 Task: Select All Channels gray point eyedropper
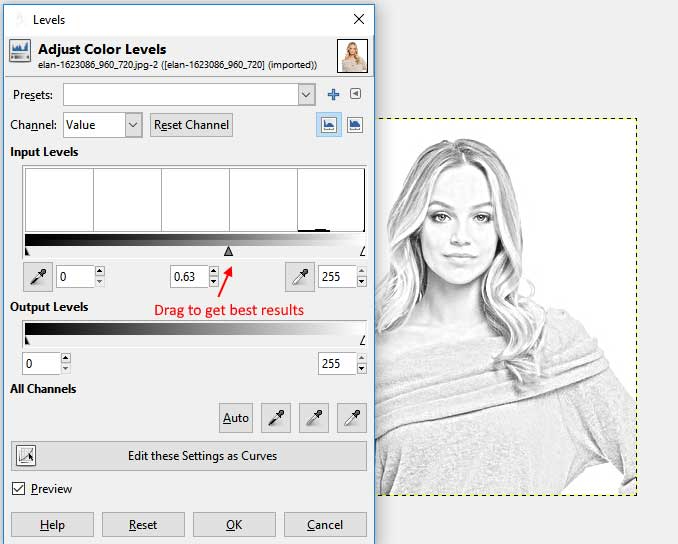click(x=314, y=418)
